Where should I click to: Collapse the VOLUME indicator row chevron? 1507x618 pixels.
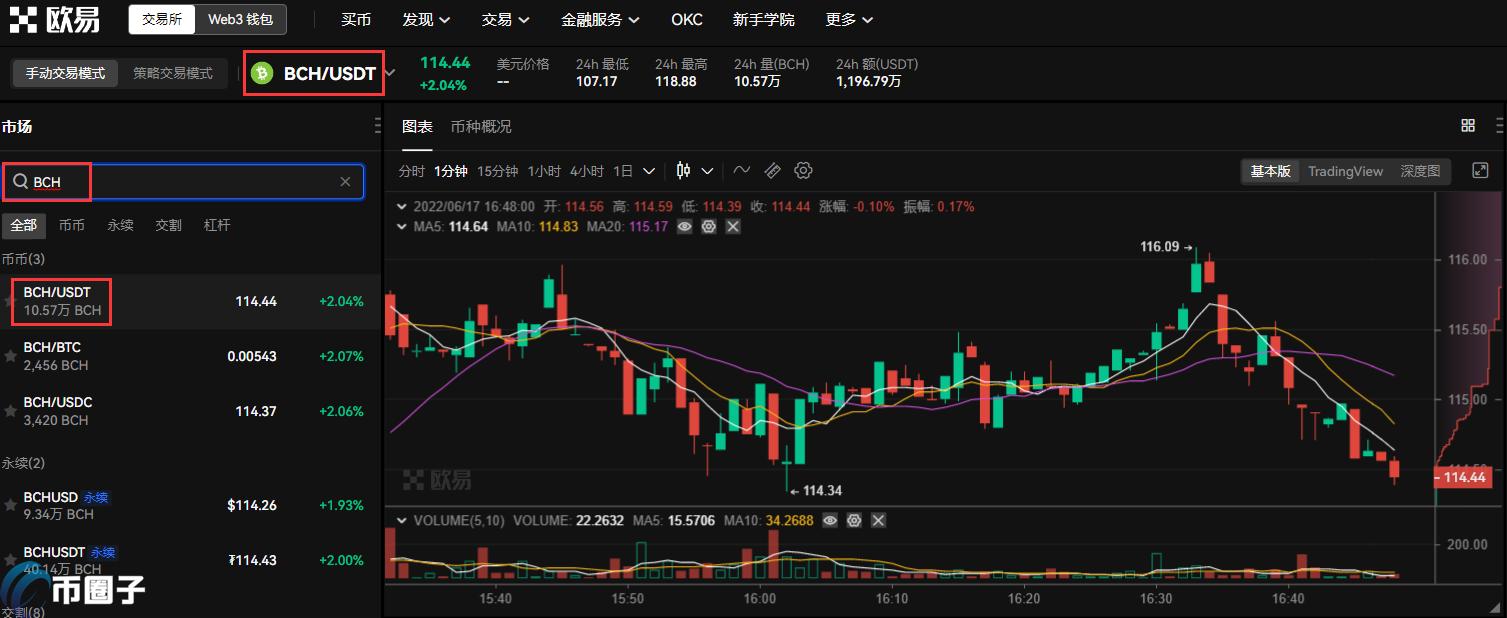pyautogui.click(x=403, y=521)
